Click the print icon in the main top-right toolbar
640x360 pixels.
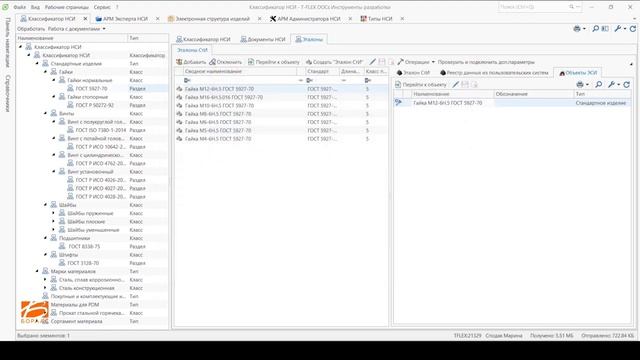pos(577,29)
